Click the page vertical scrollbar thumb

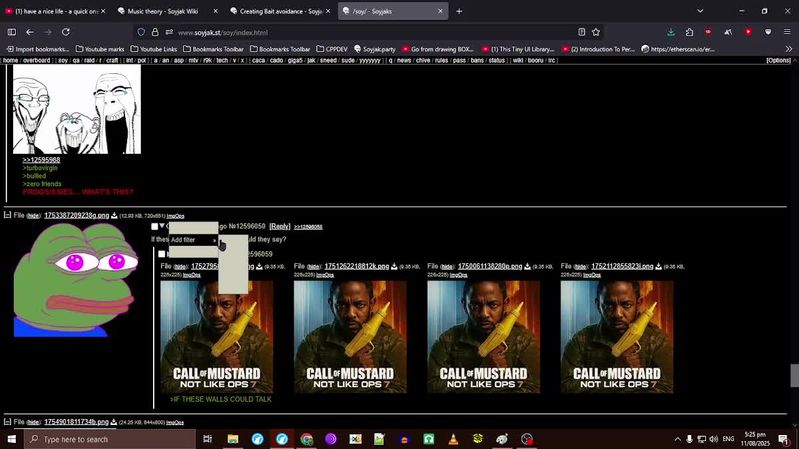(x=794, y=375)
